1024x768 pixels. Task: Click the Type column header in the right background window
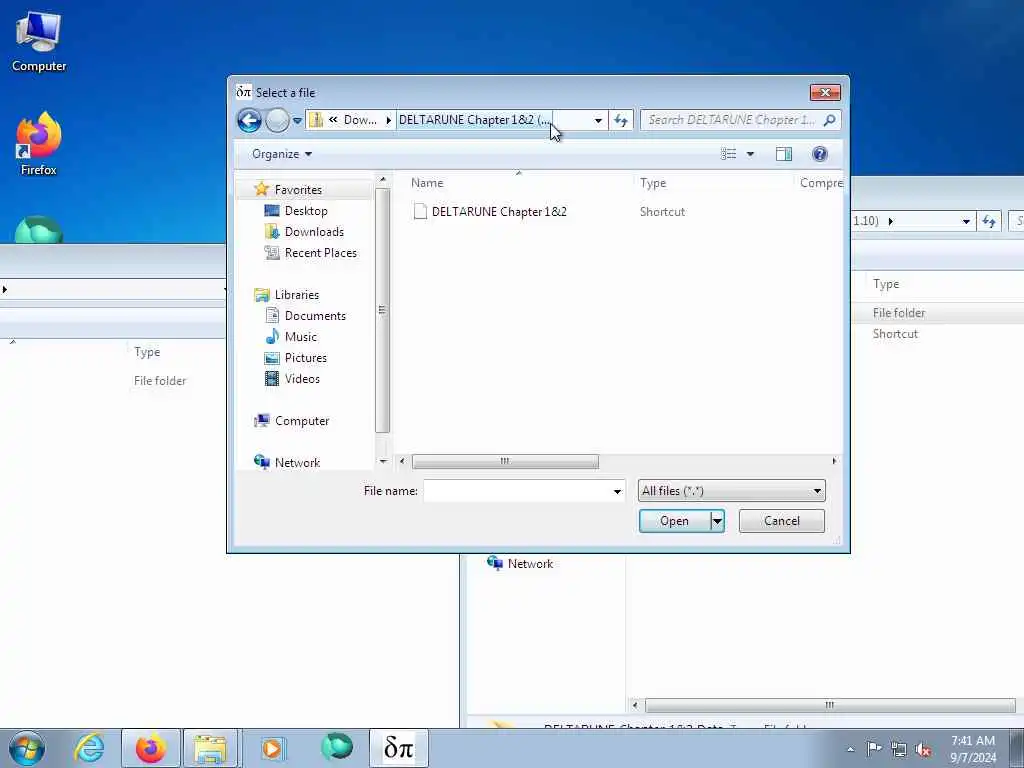[x=886, y=284]
